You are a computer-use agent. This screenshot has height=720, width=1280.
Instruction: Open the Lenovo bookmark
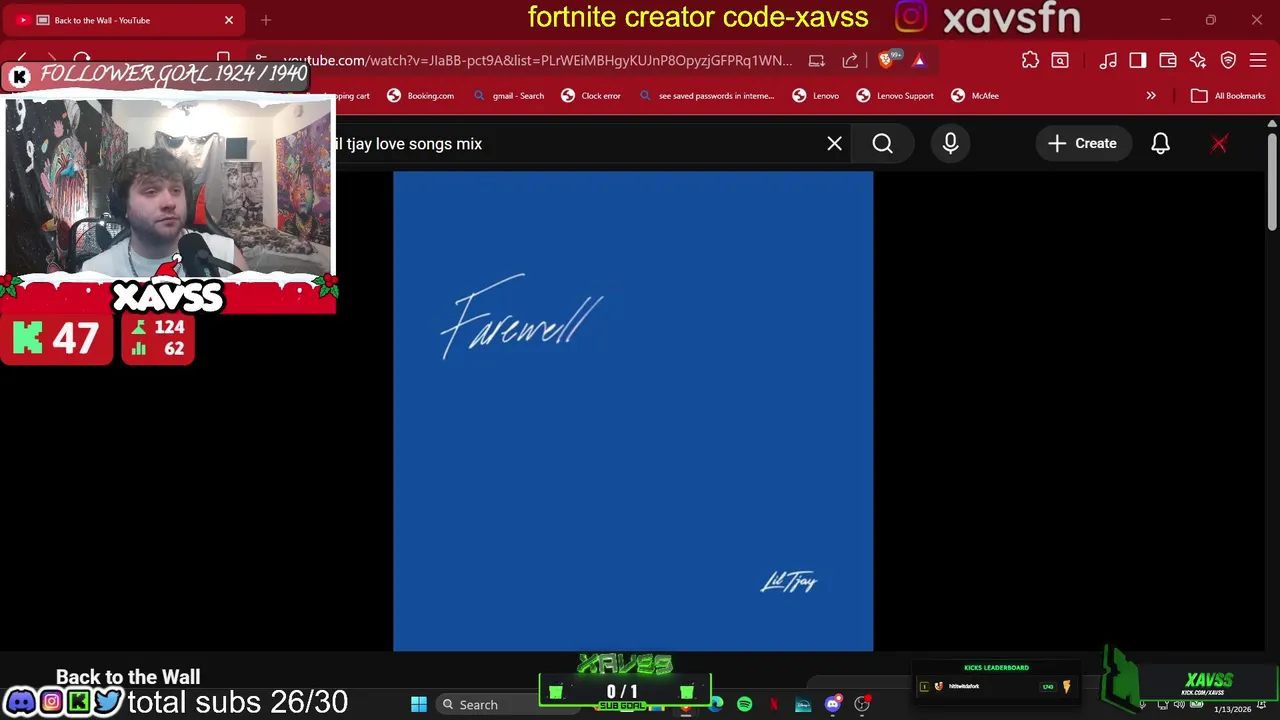click(816, 96)
